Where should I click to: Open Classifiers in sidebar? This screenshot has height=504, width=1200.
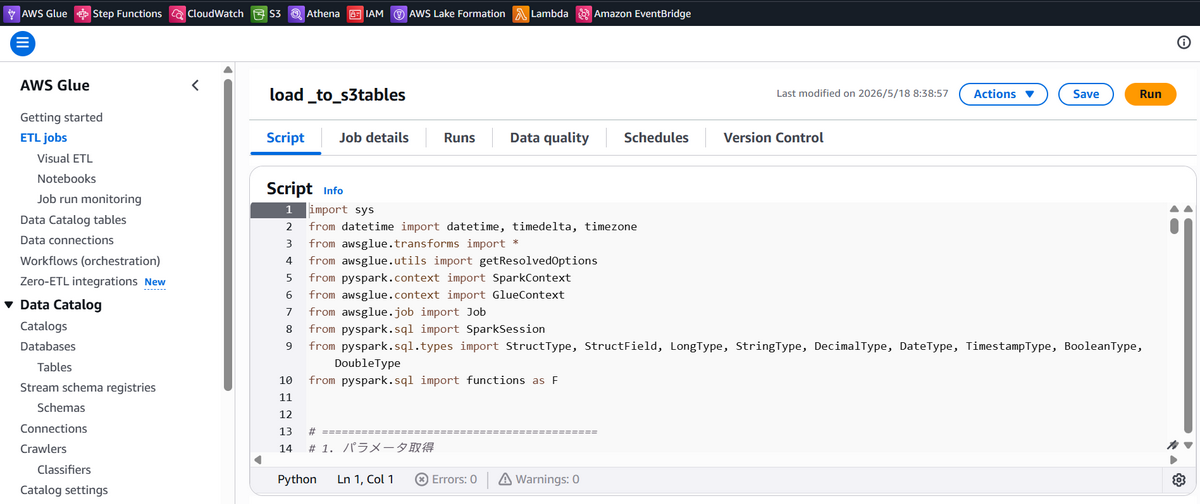click(x=64, y=469)
